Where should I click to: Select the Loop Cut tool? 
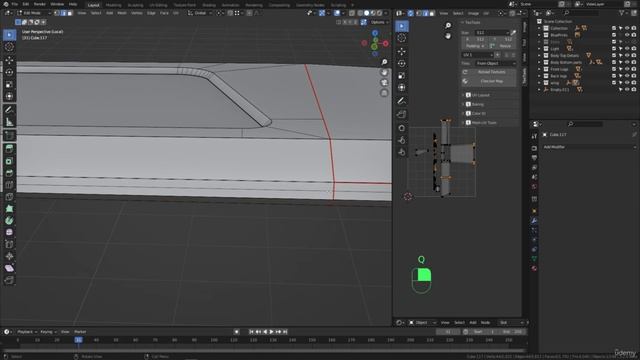click(x=9, y=185)
